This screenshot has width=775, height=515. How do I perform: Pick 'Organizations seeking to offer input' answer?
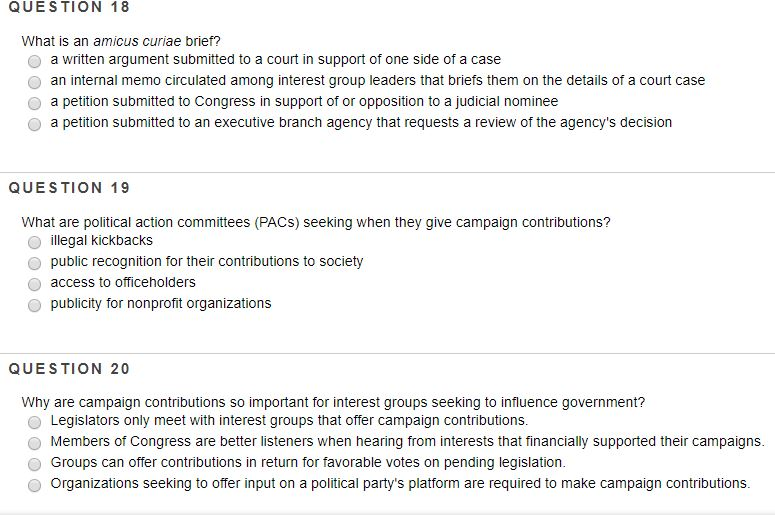[x=34, y=485]
